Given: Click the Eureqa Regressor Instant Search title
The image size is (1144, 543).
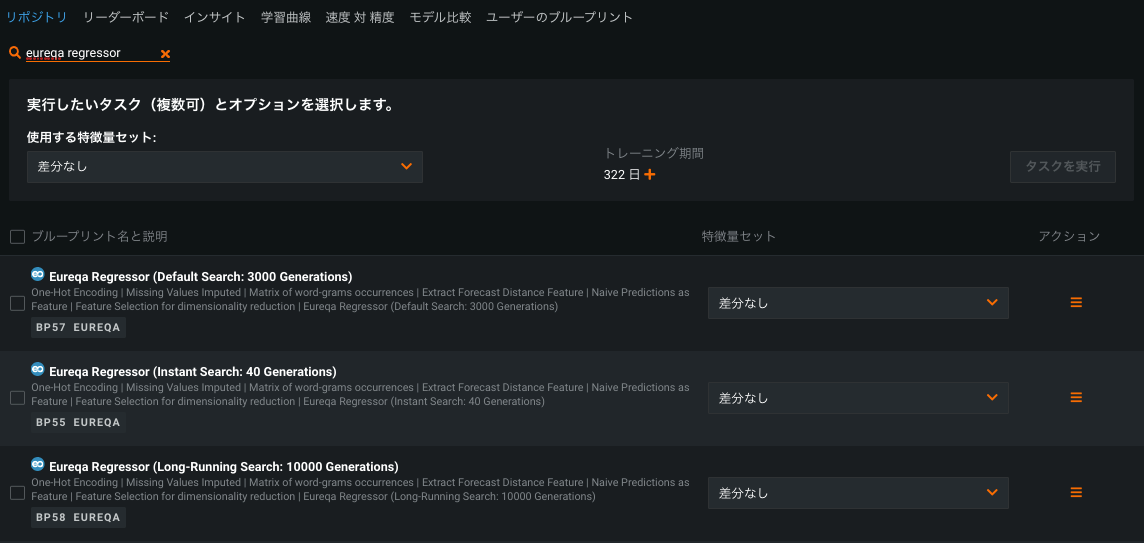Looking at the screenshot, I should coord(193,371).
